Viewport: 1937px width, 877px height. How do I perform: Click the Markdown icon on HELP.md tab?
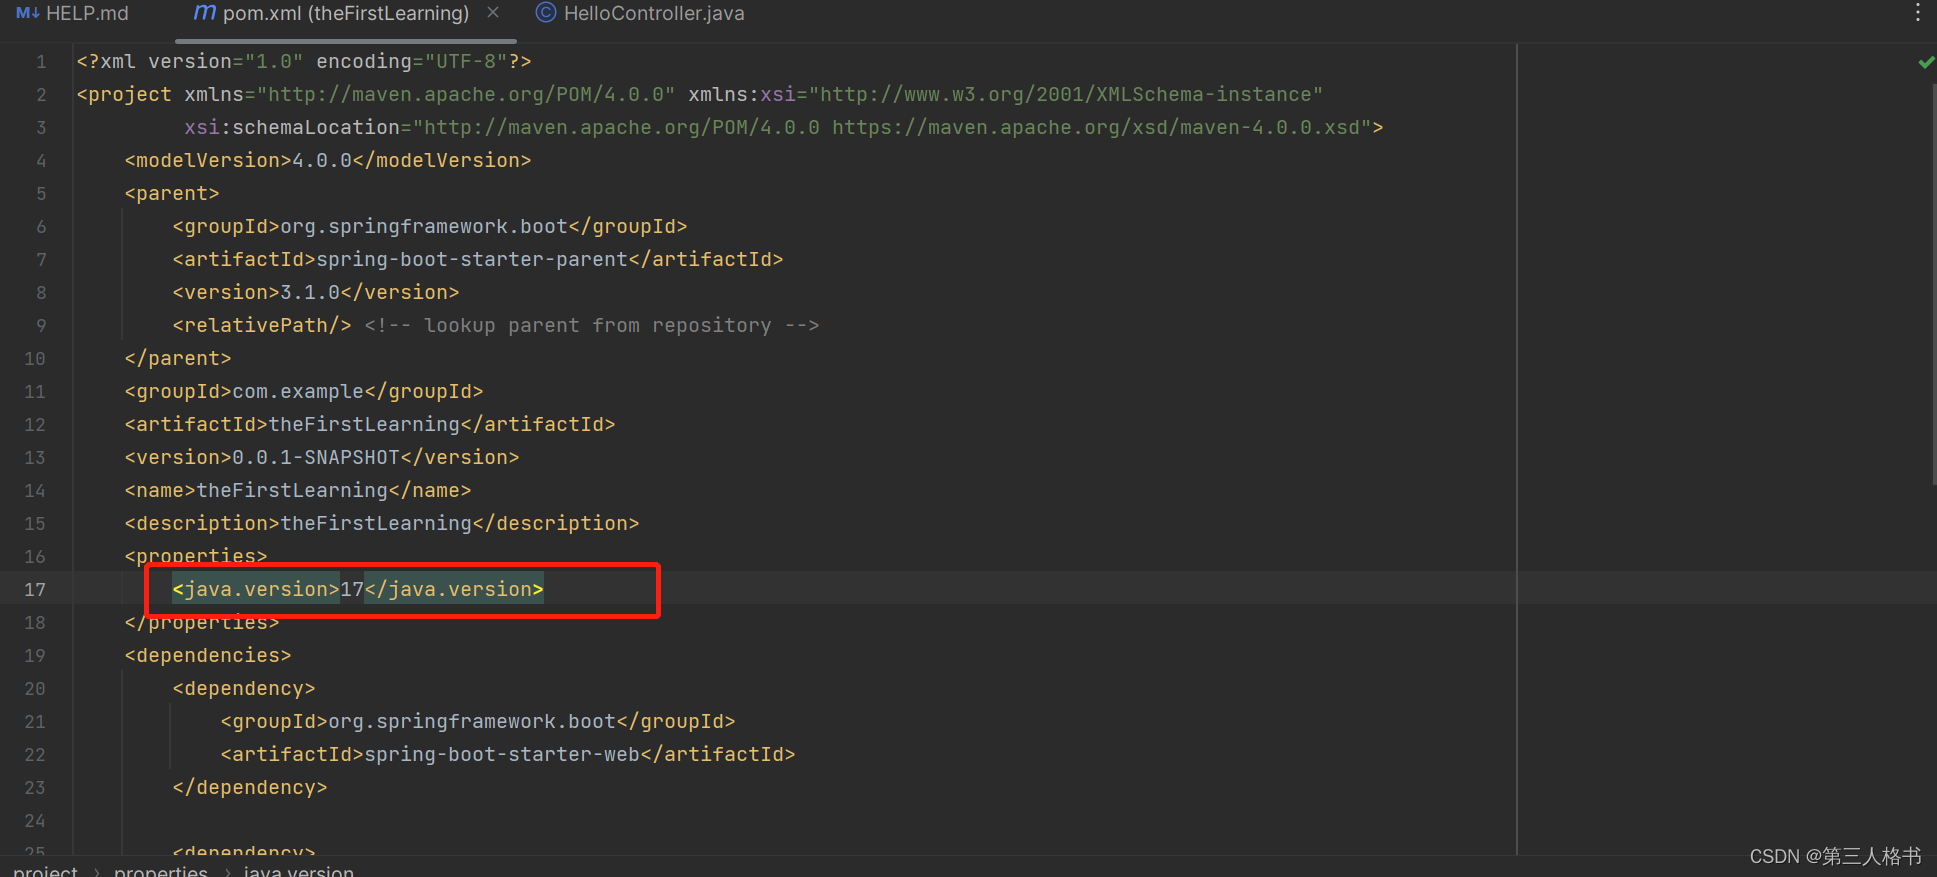tap(27, 14)
